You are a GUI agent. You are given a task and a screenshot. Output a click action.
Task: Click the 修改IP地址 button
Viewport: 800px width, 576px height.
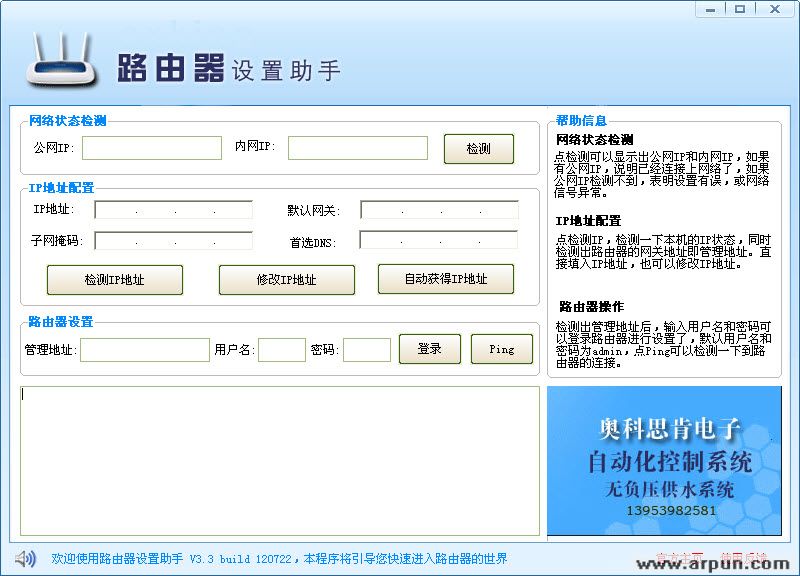[x=286, y=280]
